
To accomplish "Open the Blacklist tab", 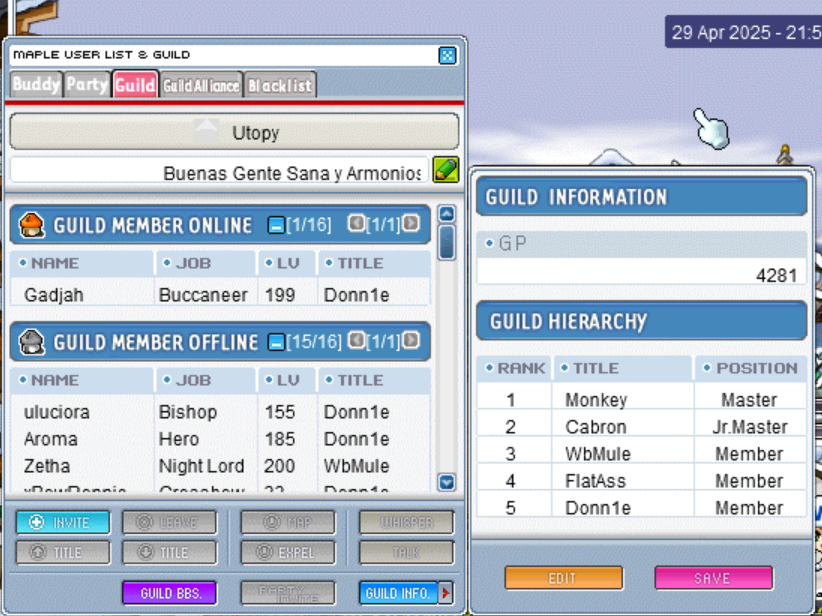I will coord(280,86).
